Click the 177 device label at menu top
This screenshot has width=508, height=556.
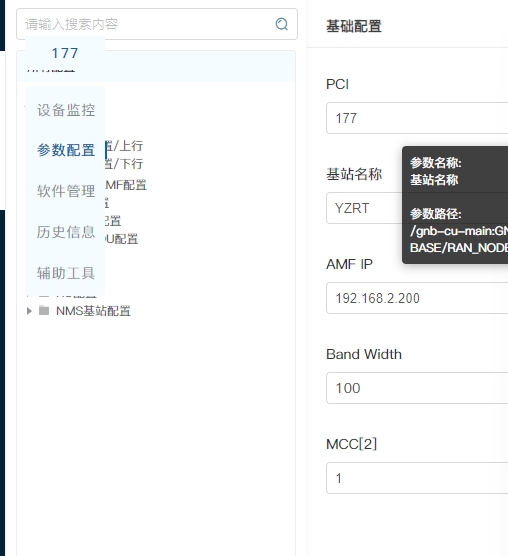click(x=65, y=53)
